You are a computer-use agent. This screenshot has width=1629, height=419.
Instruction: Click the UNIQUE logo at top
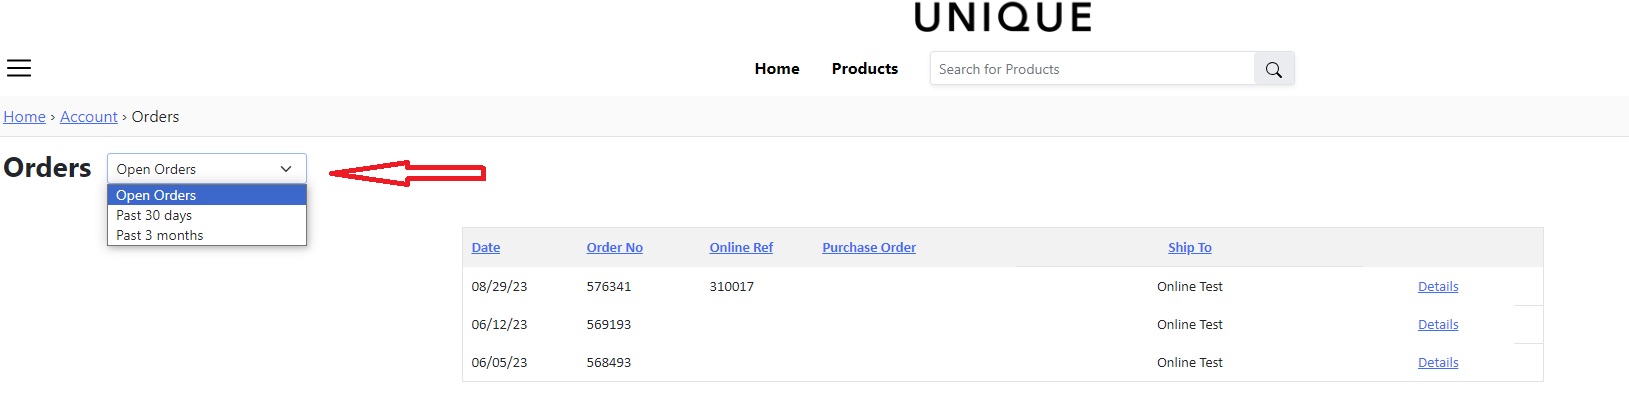(1002, 17)
